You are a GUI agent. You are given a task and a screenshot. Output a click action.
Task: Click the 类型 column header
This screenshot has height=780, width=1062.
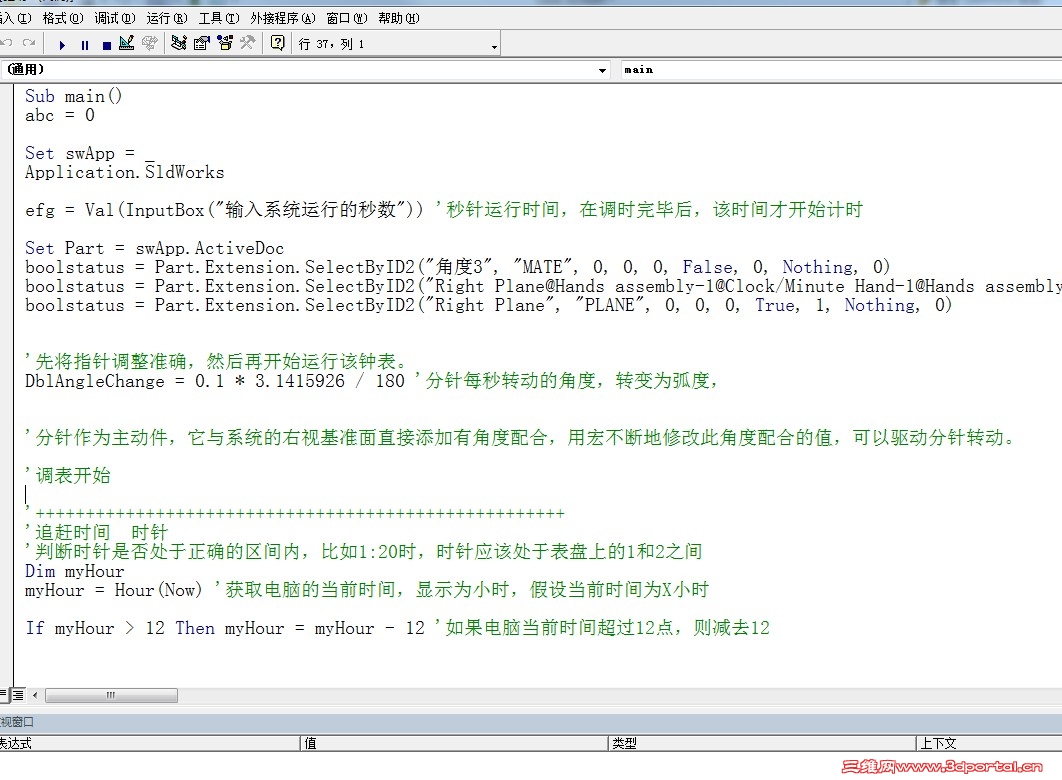(762, 743)
